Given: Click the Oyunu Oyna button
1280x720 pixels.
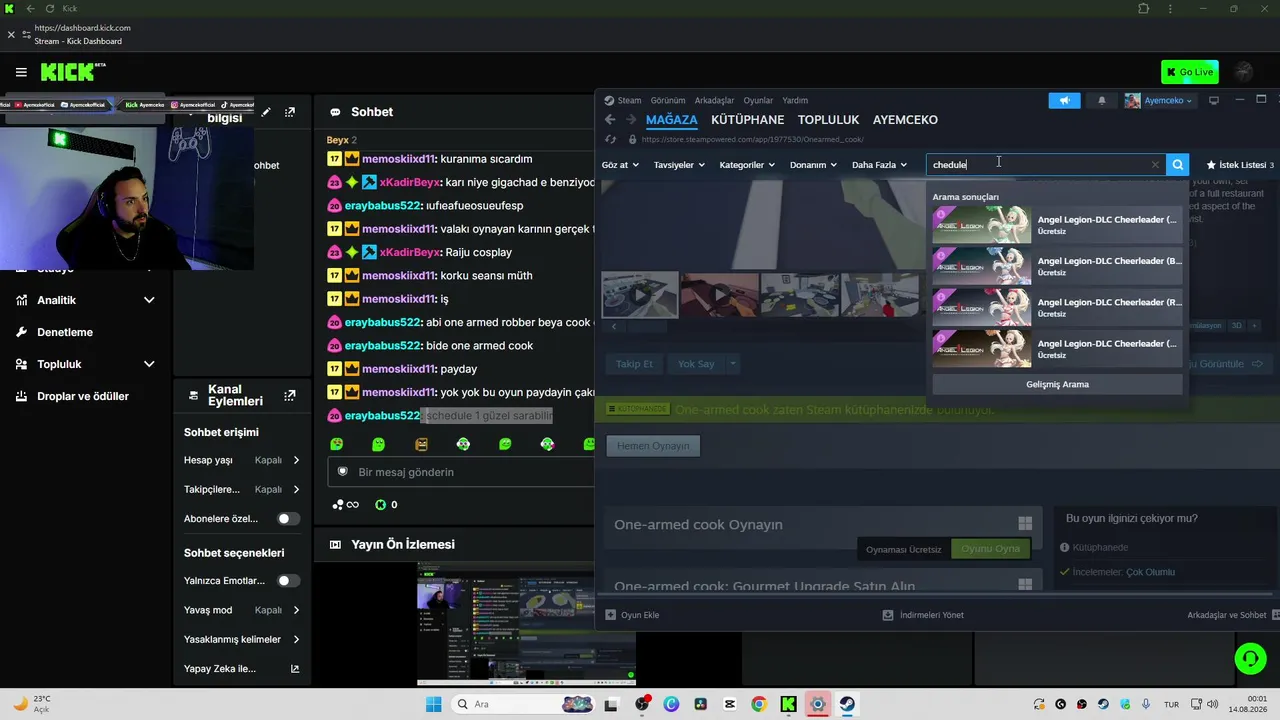Looking at the screenshot, I should (x=990, y=549).
